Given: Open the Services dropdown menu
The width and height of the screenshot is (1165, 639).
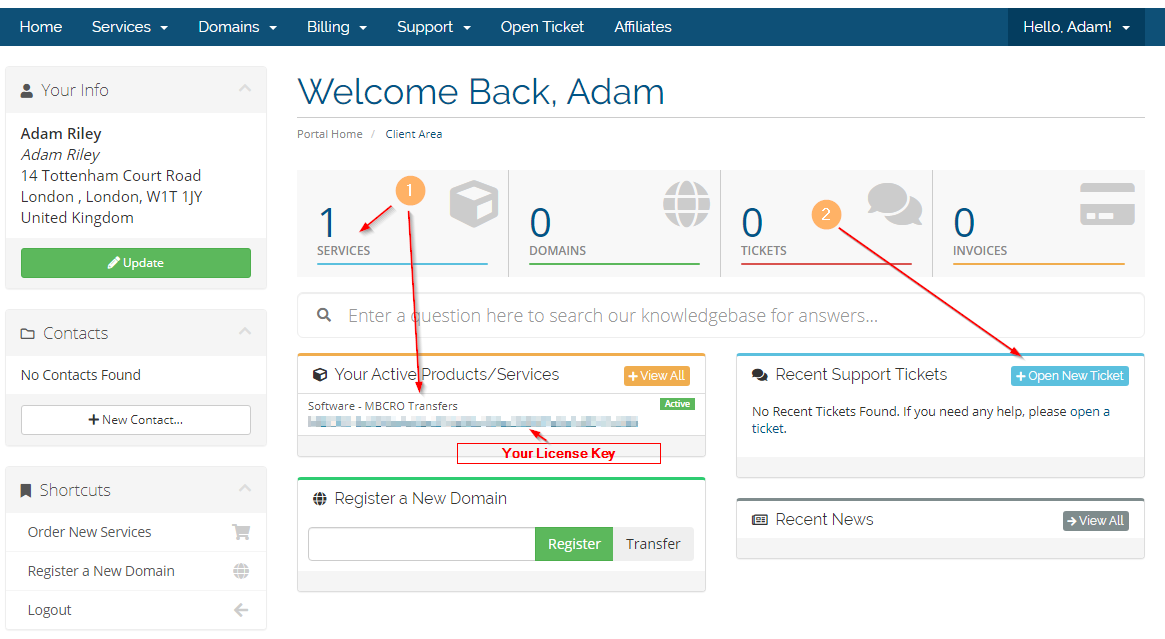Looking at the screenshot, I should coord(129,27).
